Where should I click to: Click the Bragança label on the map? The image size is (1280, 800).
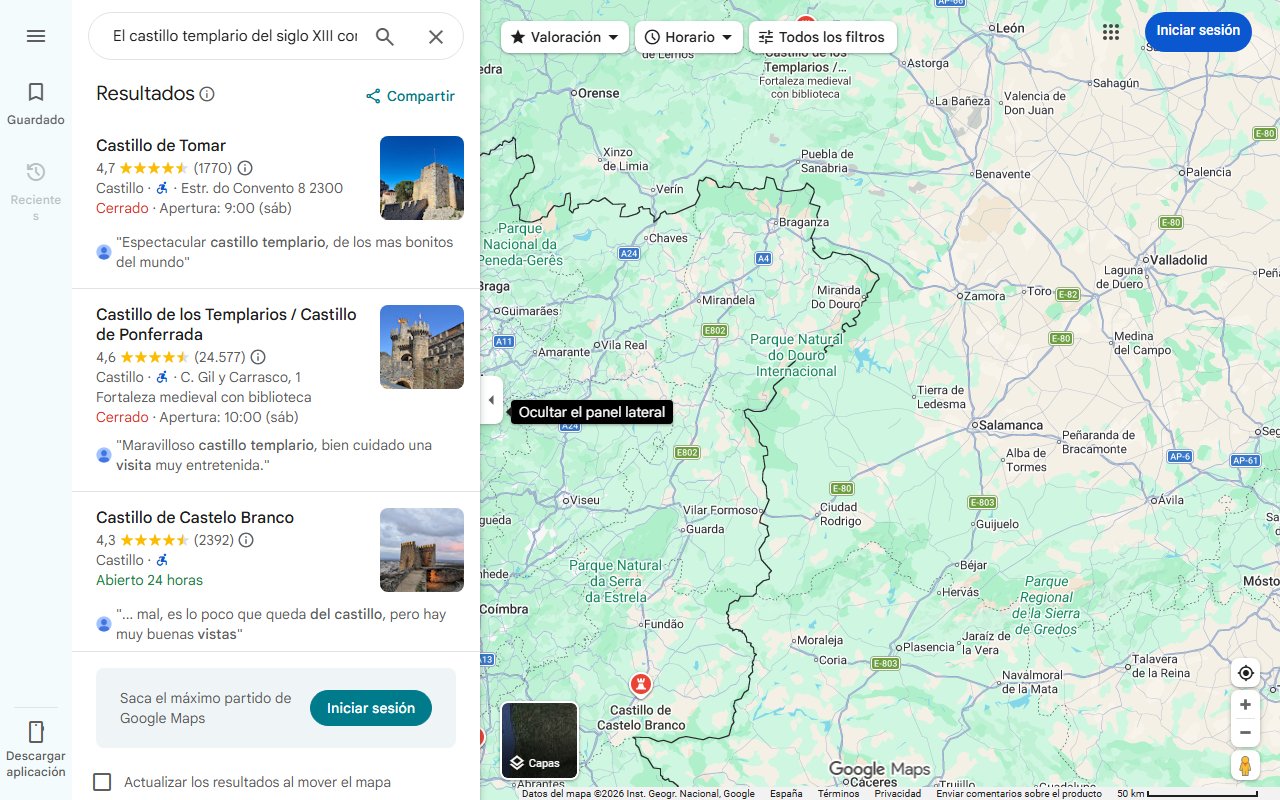click(804, 222)
